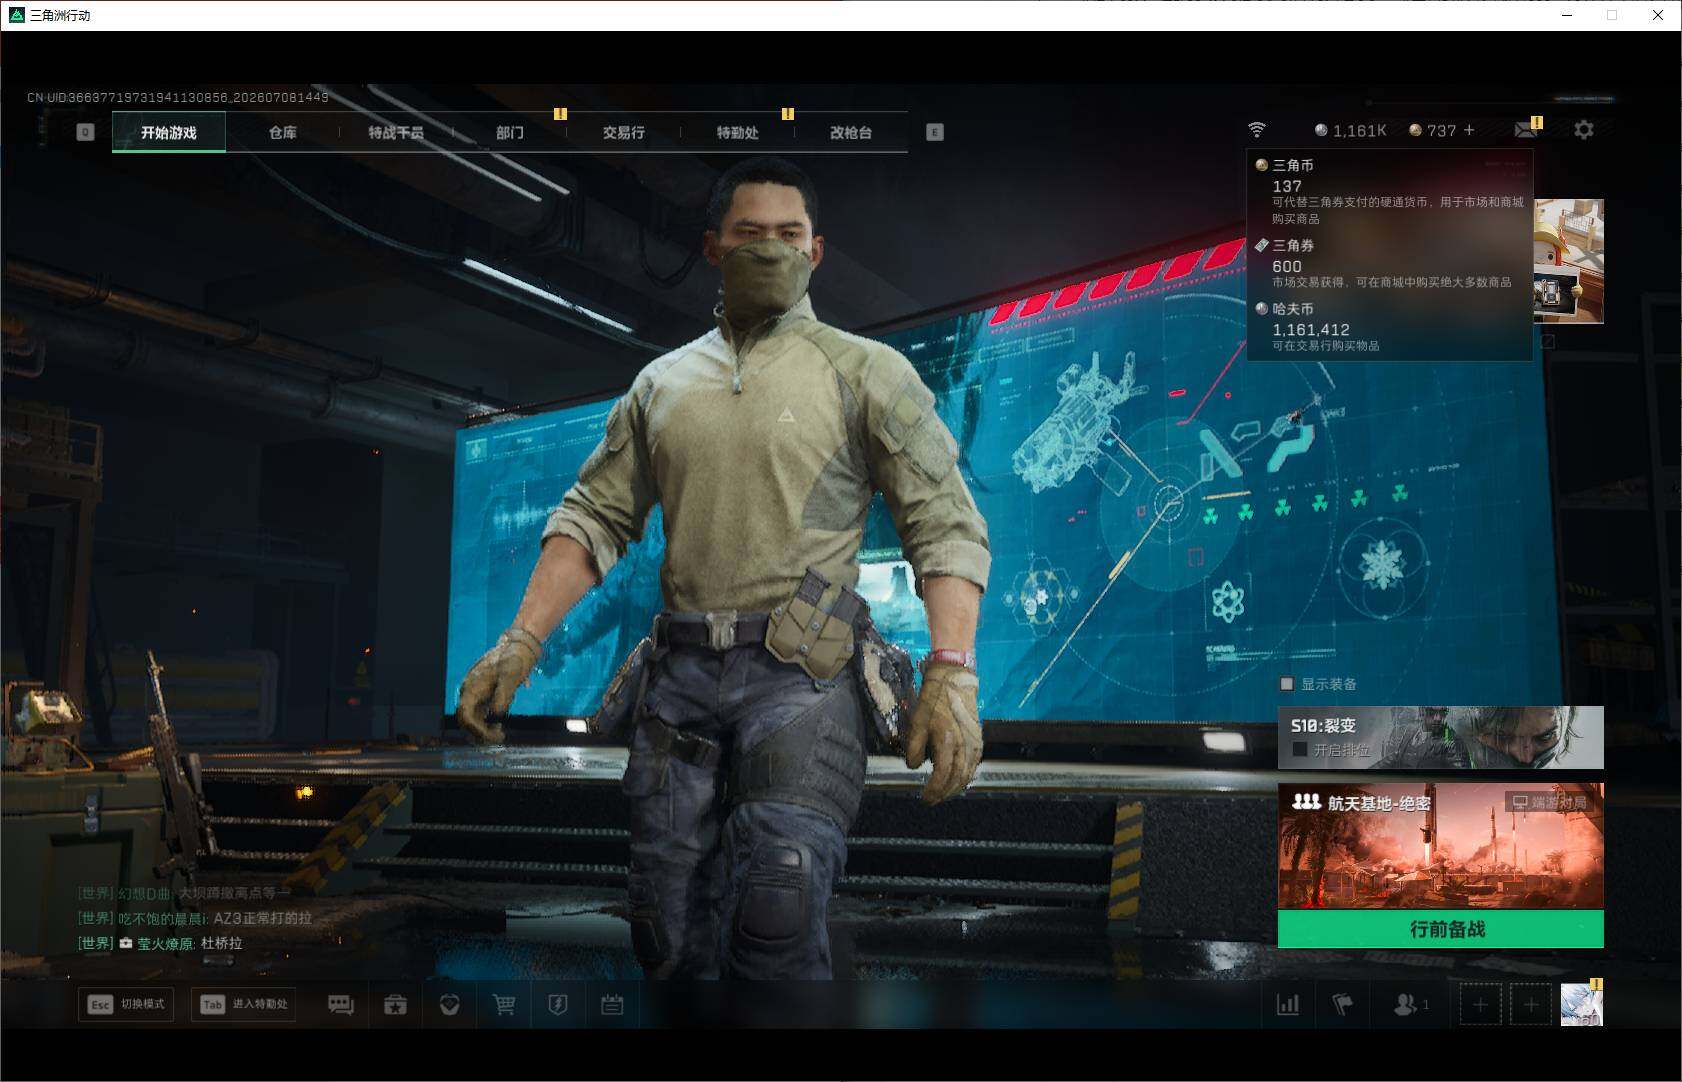
Task: Click the diamond badge icon in bottom bar
Action: coord(450,1005)
